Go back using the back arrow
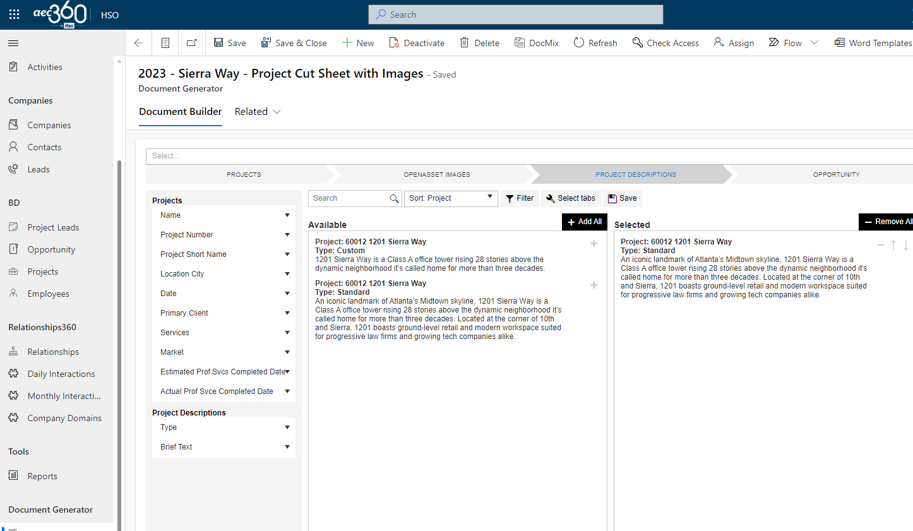 click(139, 43)
